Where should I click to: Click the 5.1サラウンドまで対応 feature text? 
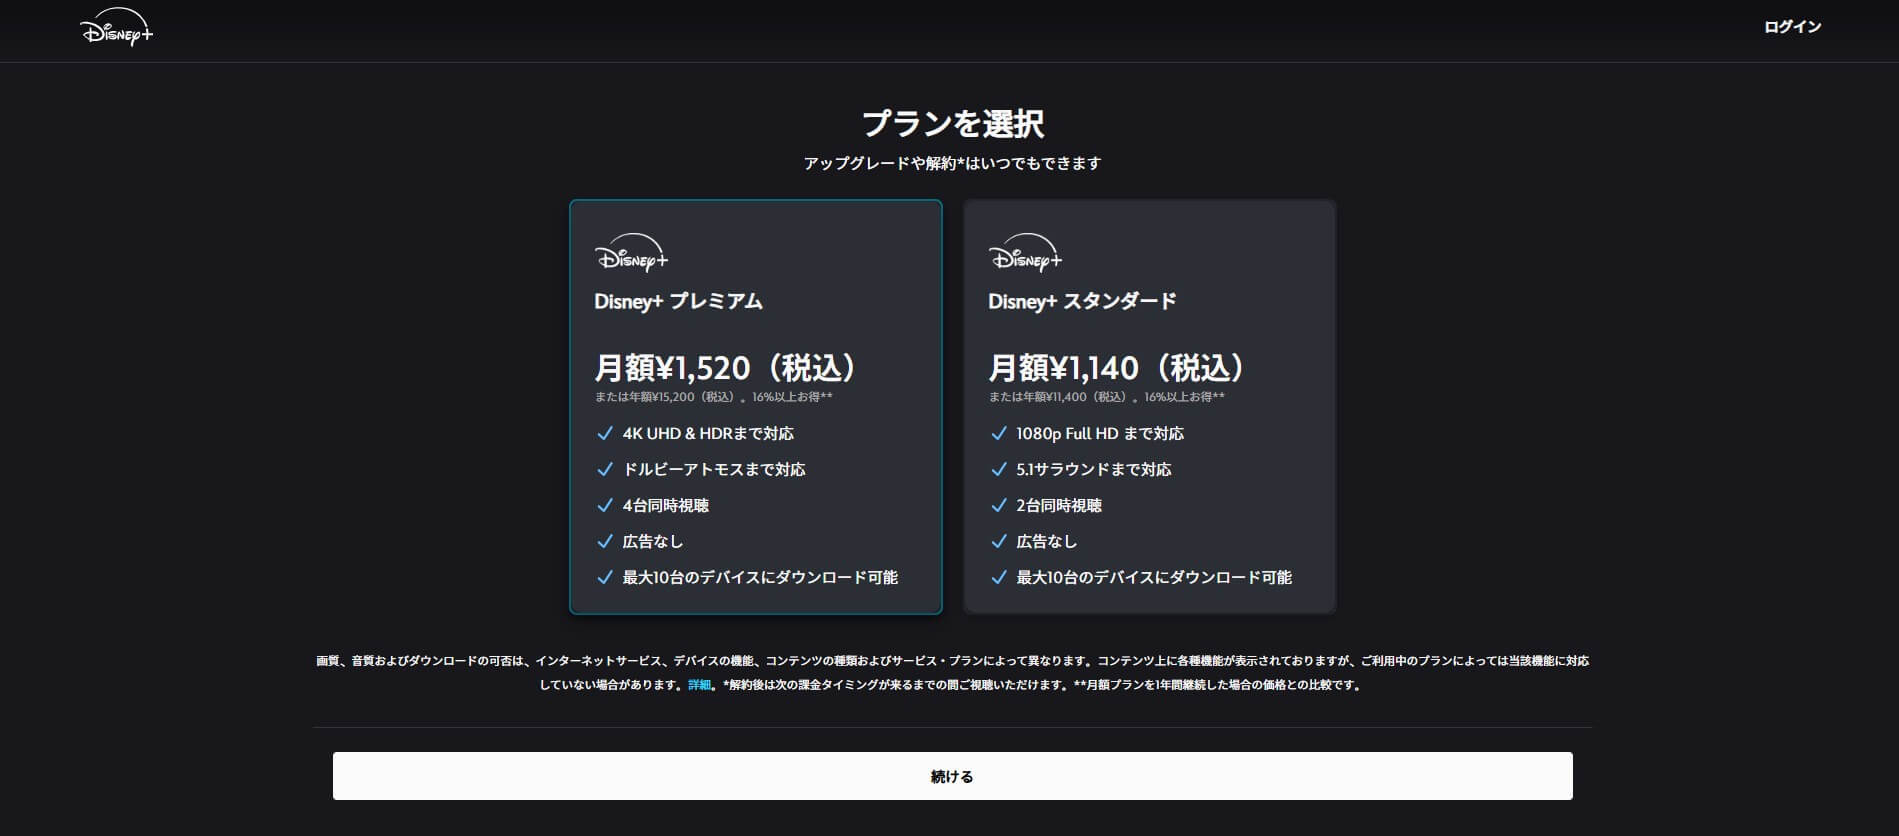pyautogui.click(x=1094, y=469)
